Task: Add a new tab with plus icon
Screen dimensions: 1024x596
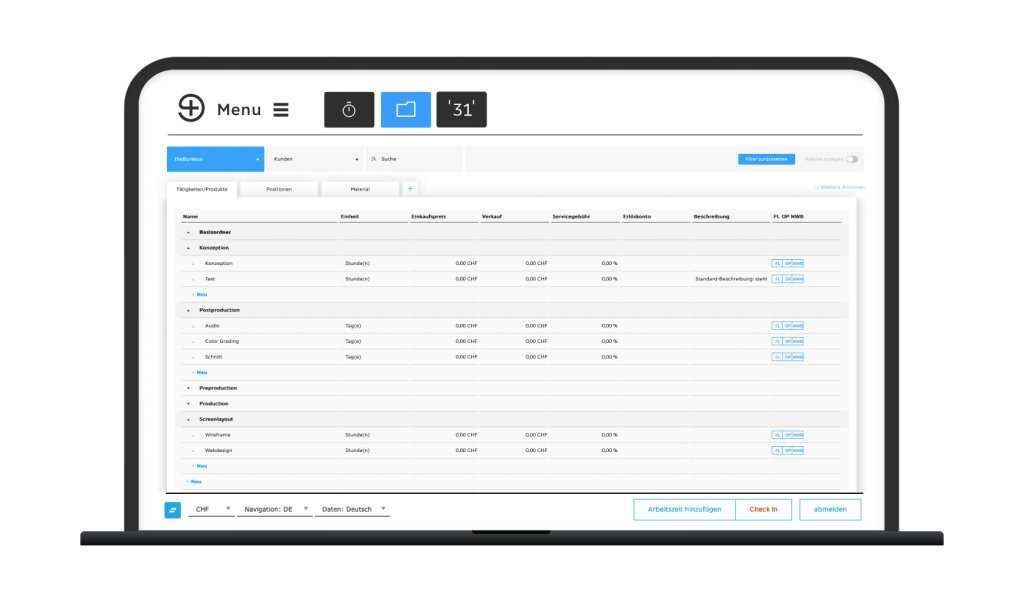Action: click(410, 189)
